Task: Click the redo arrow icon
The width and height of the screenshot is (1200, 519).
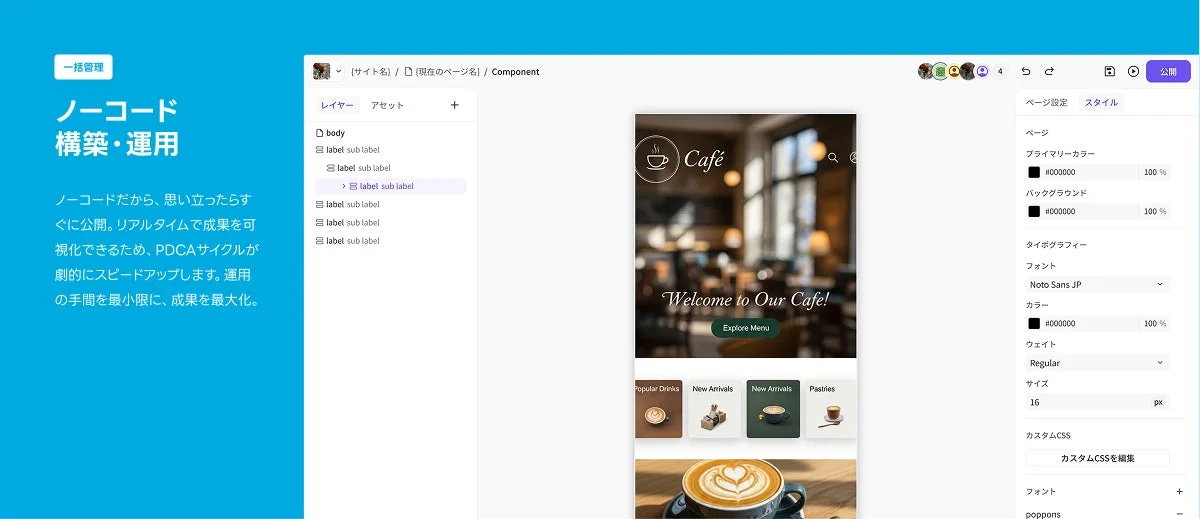Action: coord(1049,72)
